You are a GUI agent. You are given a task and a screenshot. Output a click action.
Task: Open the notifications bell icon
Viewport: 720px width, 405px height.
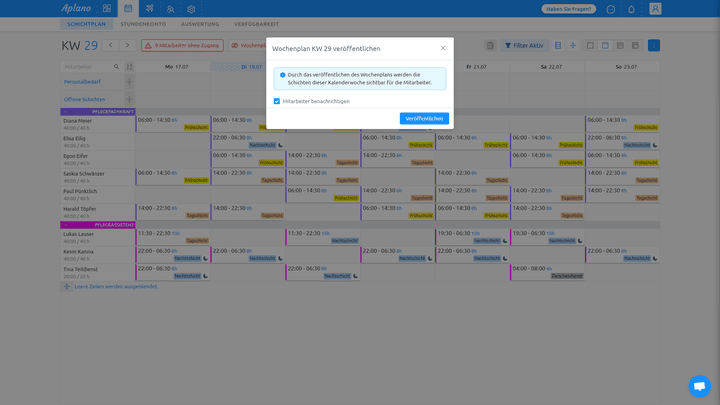pos(632,9)
